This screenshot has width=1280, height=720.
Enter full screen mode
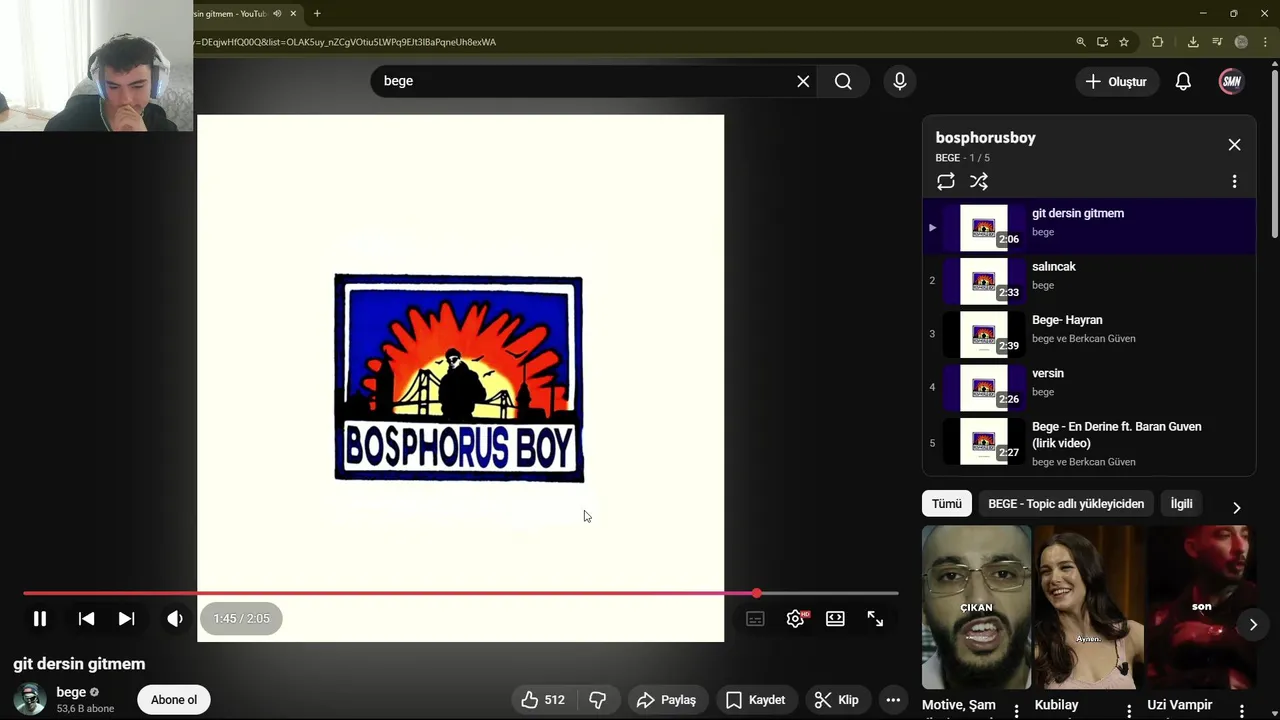pos(875,619)
